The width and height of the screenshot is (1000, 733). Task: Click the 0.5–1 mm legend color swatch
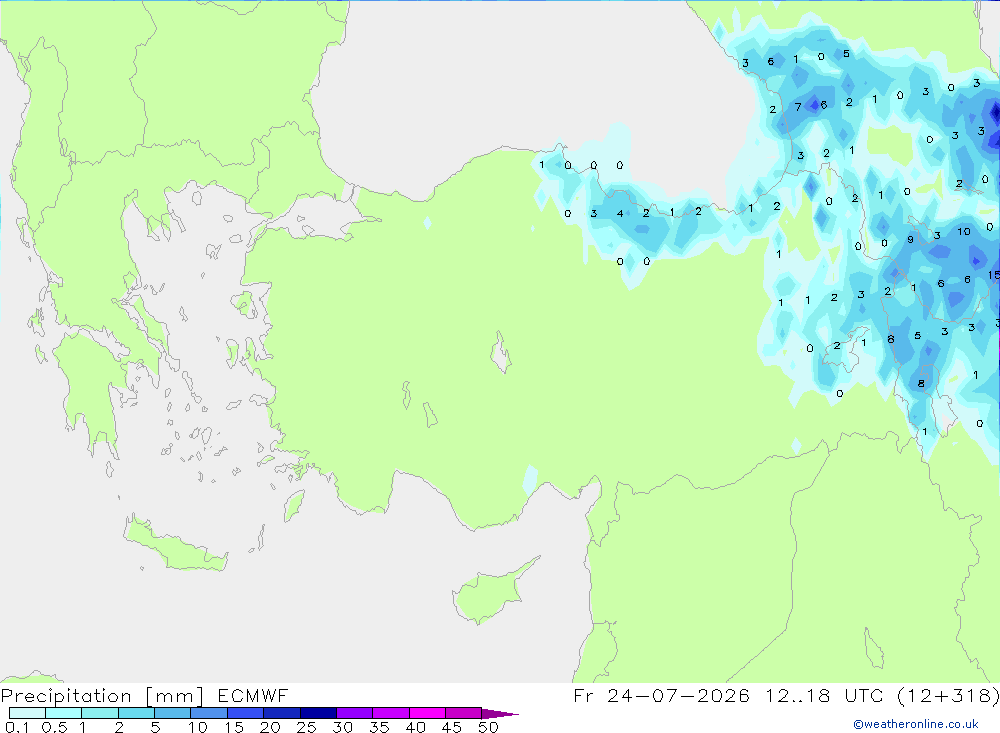tap(64, 713)
